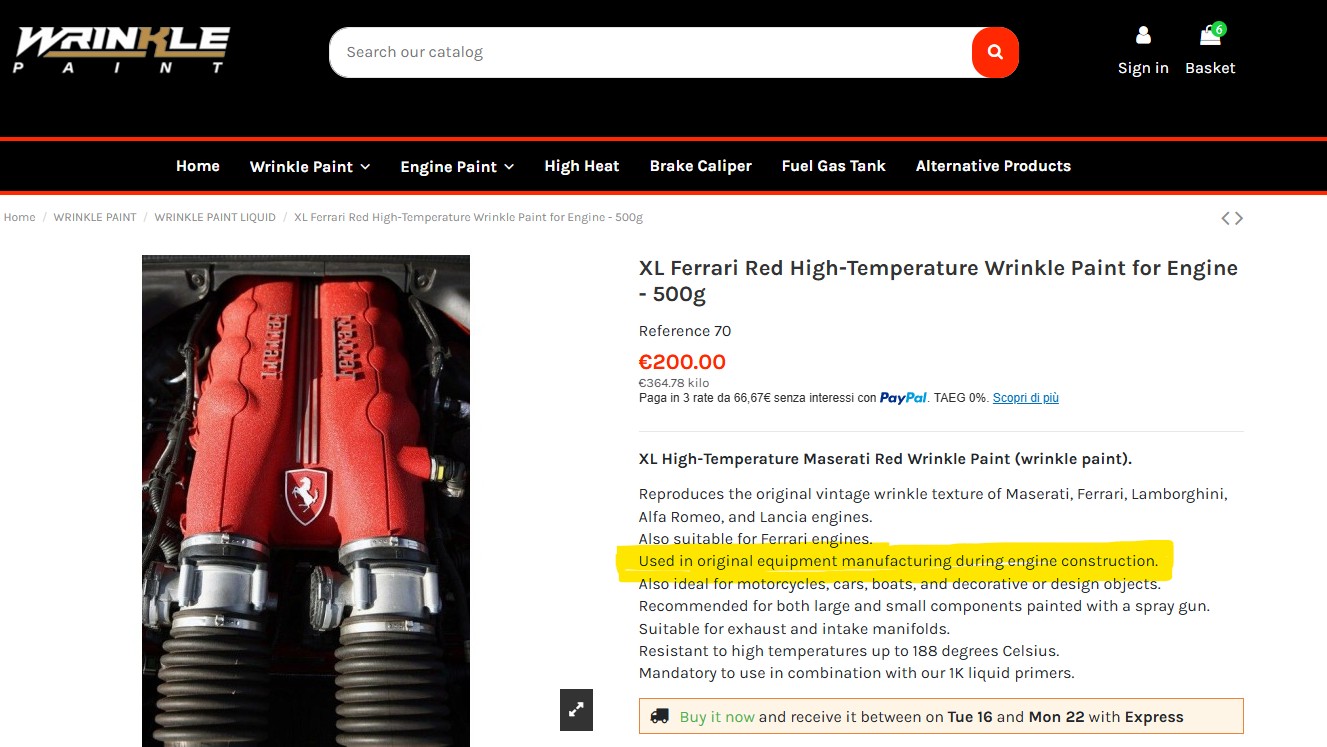Open the Sign in user icon
Viewport: 1327px width, 747px height.
[1143, 36]
